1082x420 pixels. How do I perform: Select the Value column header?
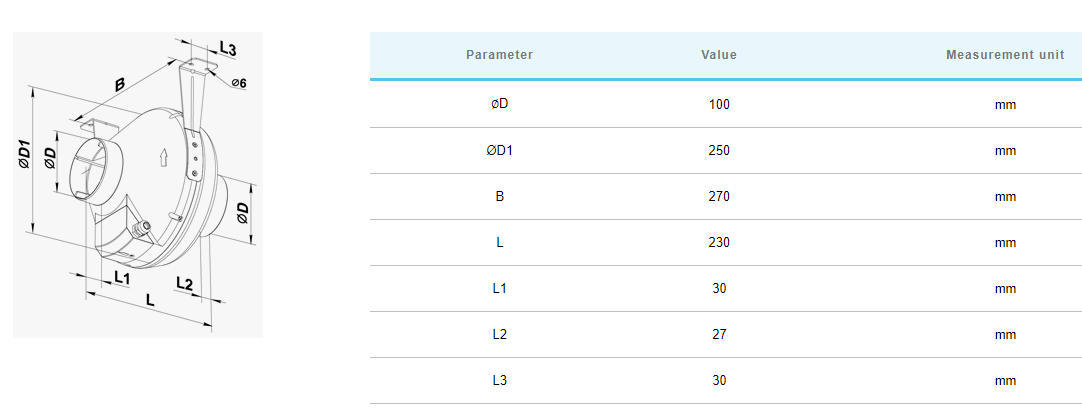tap(719, 55)
